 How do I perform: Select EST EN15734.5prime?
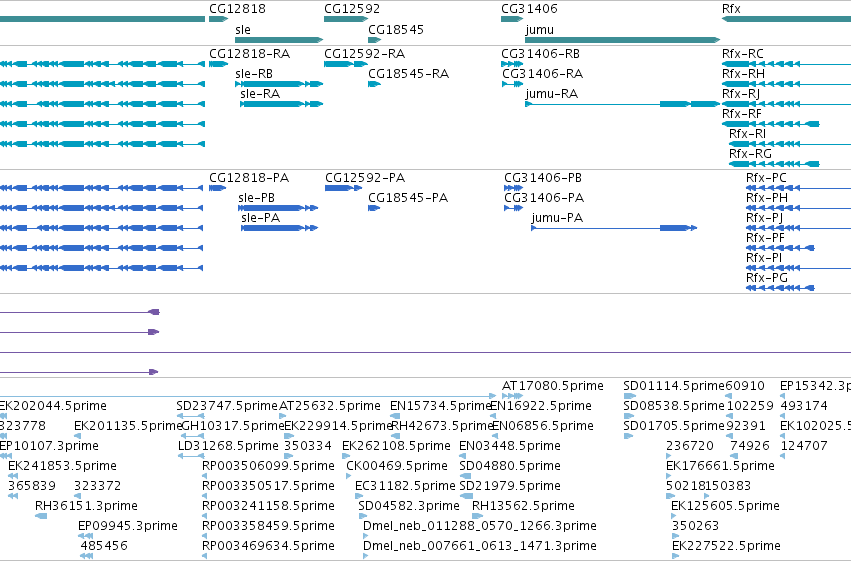[441, 406]
